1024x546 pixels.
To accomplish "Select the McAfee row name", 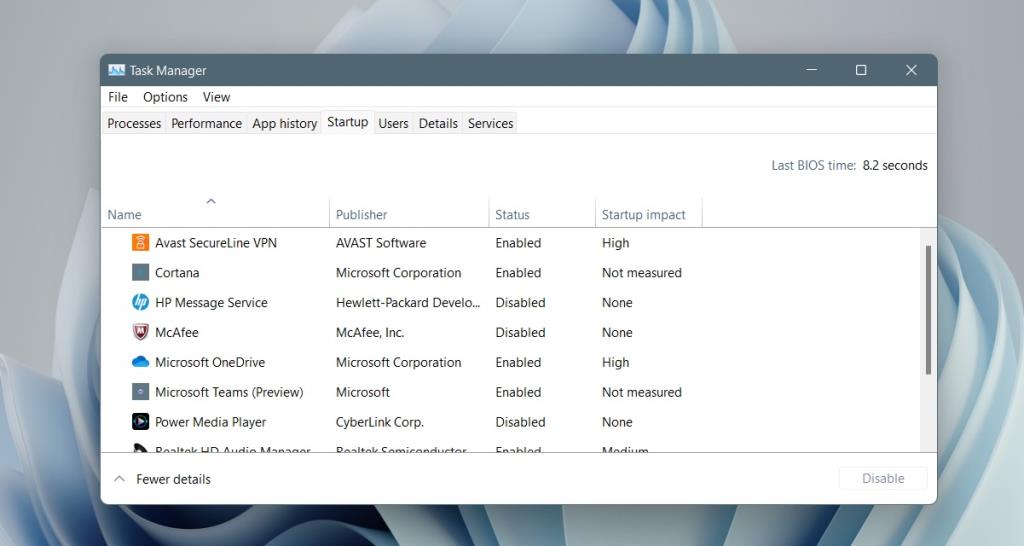I will tap(176, 332).
